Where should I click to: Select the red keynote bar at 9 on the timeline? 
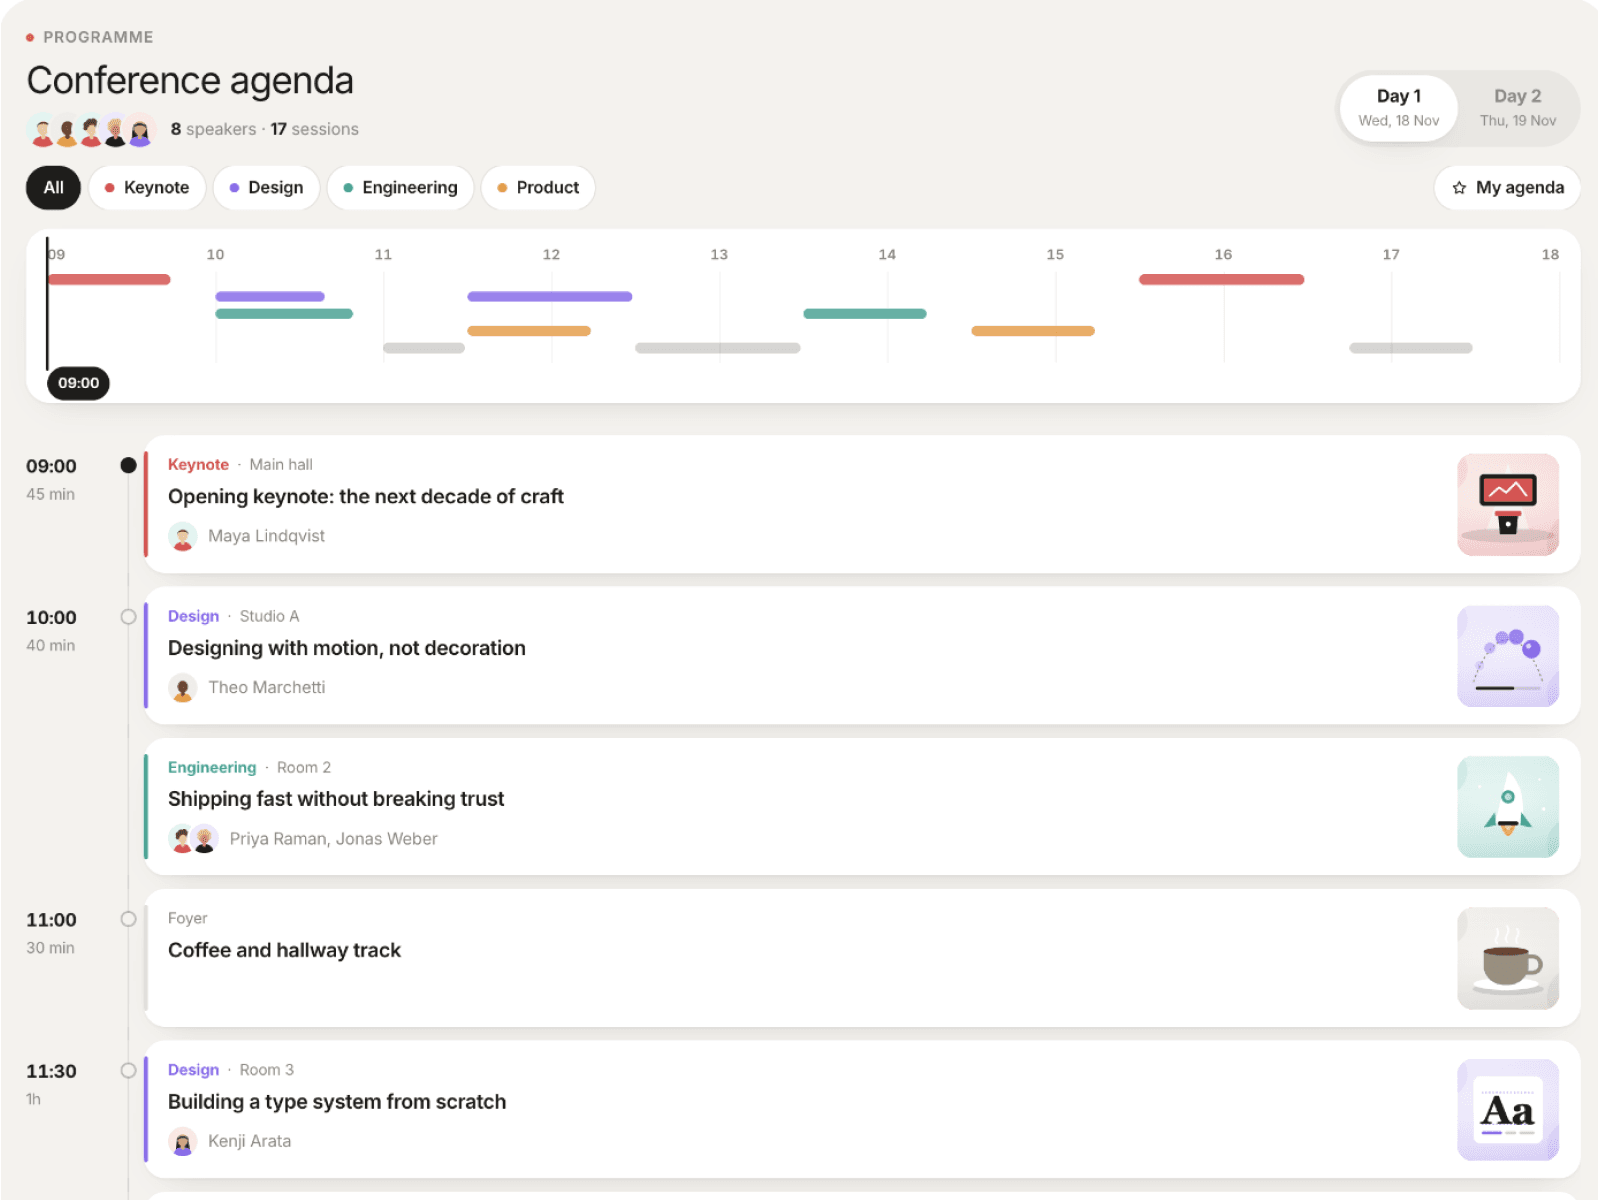(x=109, y=280)
